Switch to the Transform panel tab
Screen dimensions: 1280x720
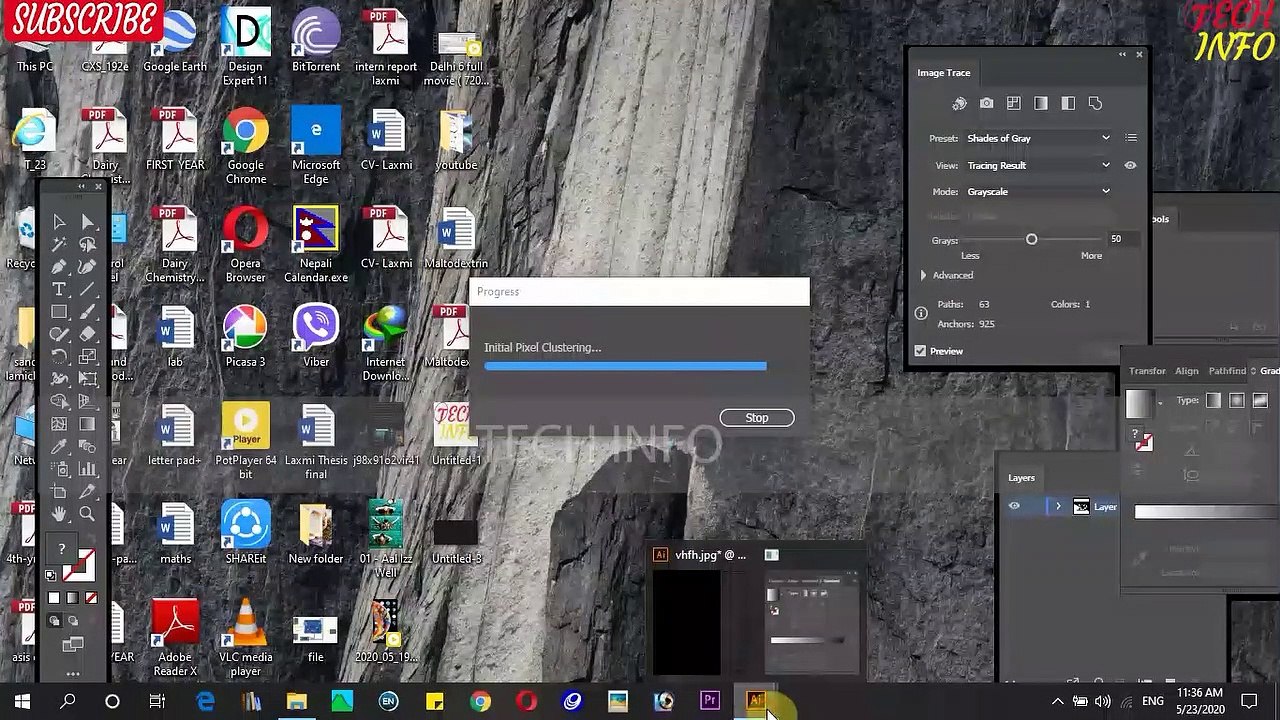(x=1147, y=371)
